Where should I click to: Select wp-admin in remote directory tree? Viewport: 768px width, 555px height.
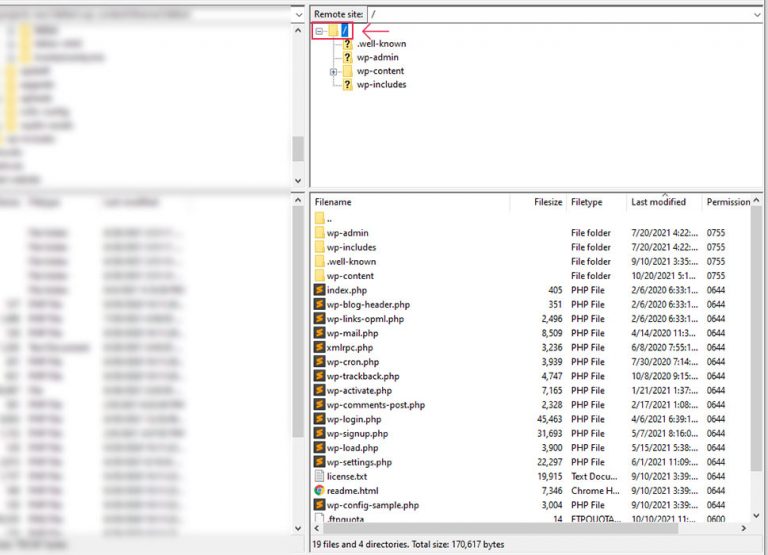pyautogui.click(x=377, y=58)
